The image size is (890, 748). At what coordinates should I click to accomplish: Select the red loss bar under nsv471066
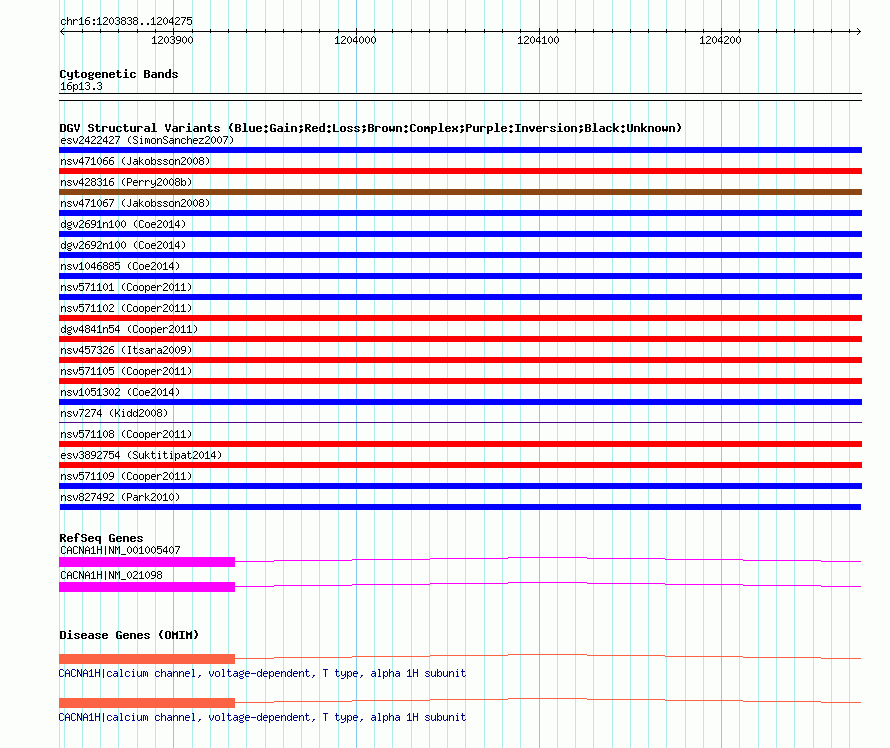pos(460,171)
